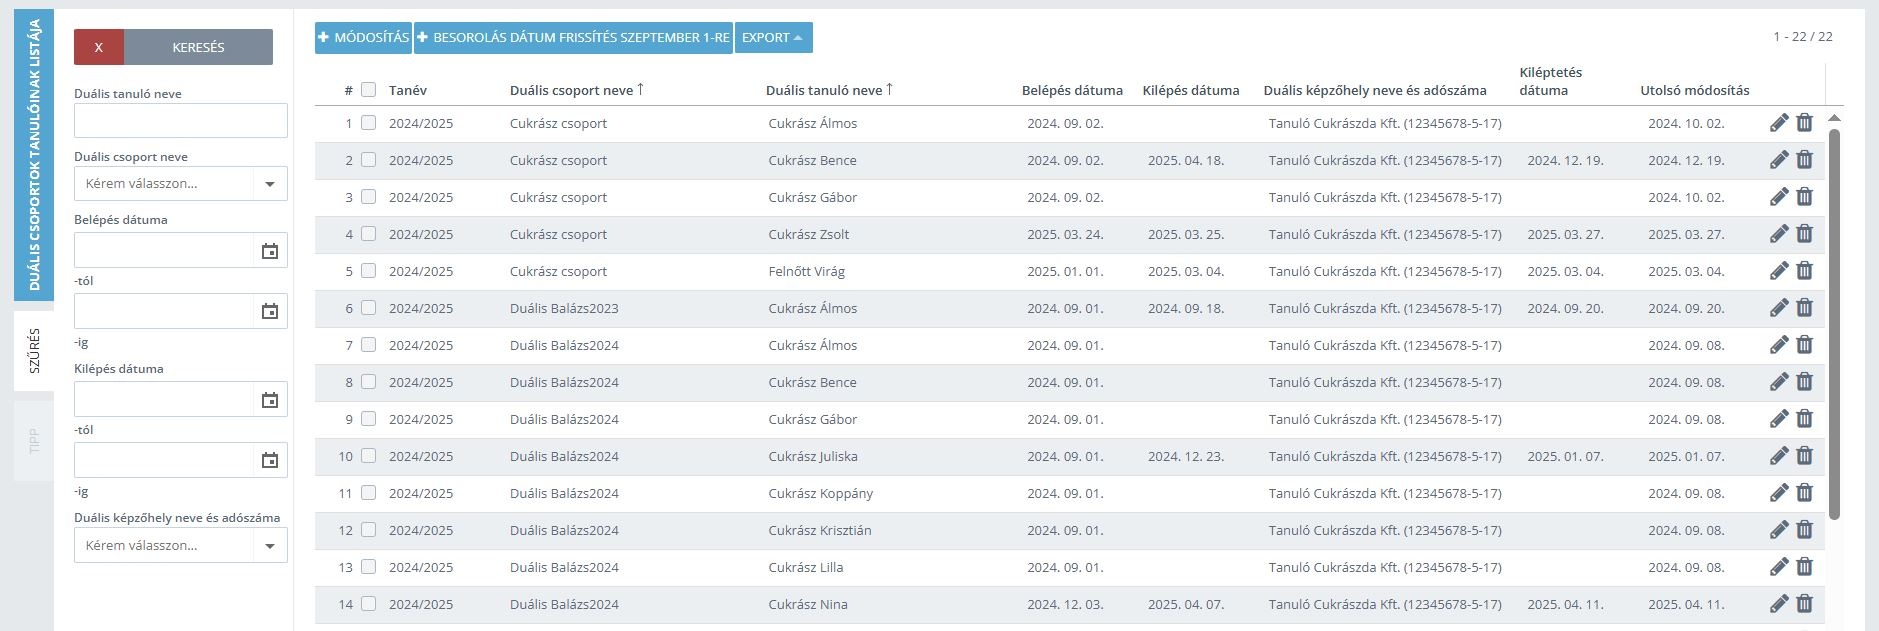The width and height of the screenshot is (1879, 631).
Task: Open Duális képzőhely neve és adószáma dropdown
Action: [181, 546]
